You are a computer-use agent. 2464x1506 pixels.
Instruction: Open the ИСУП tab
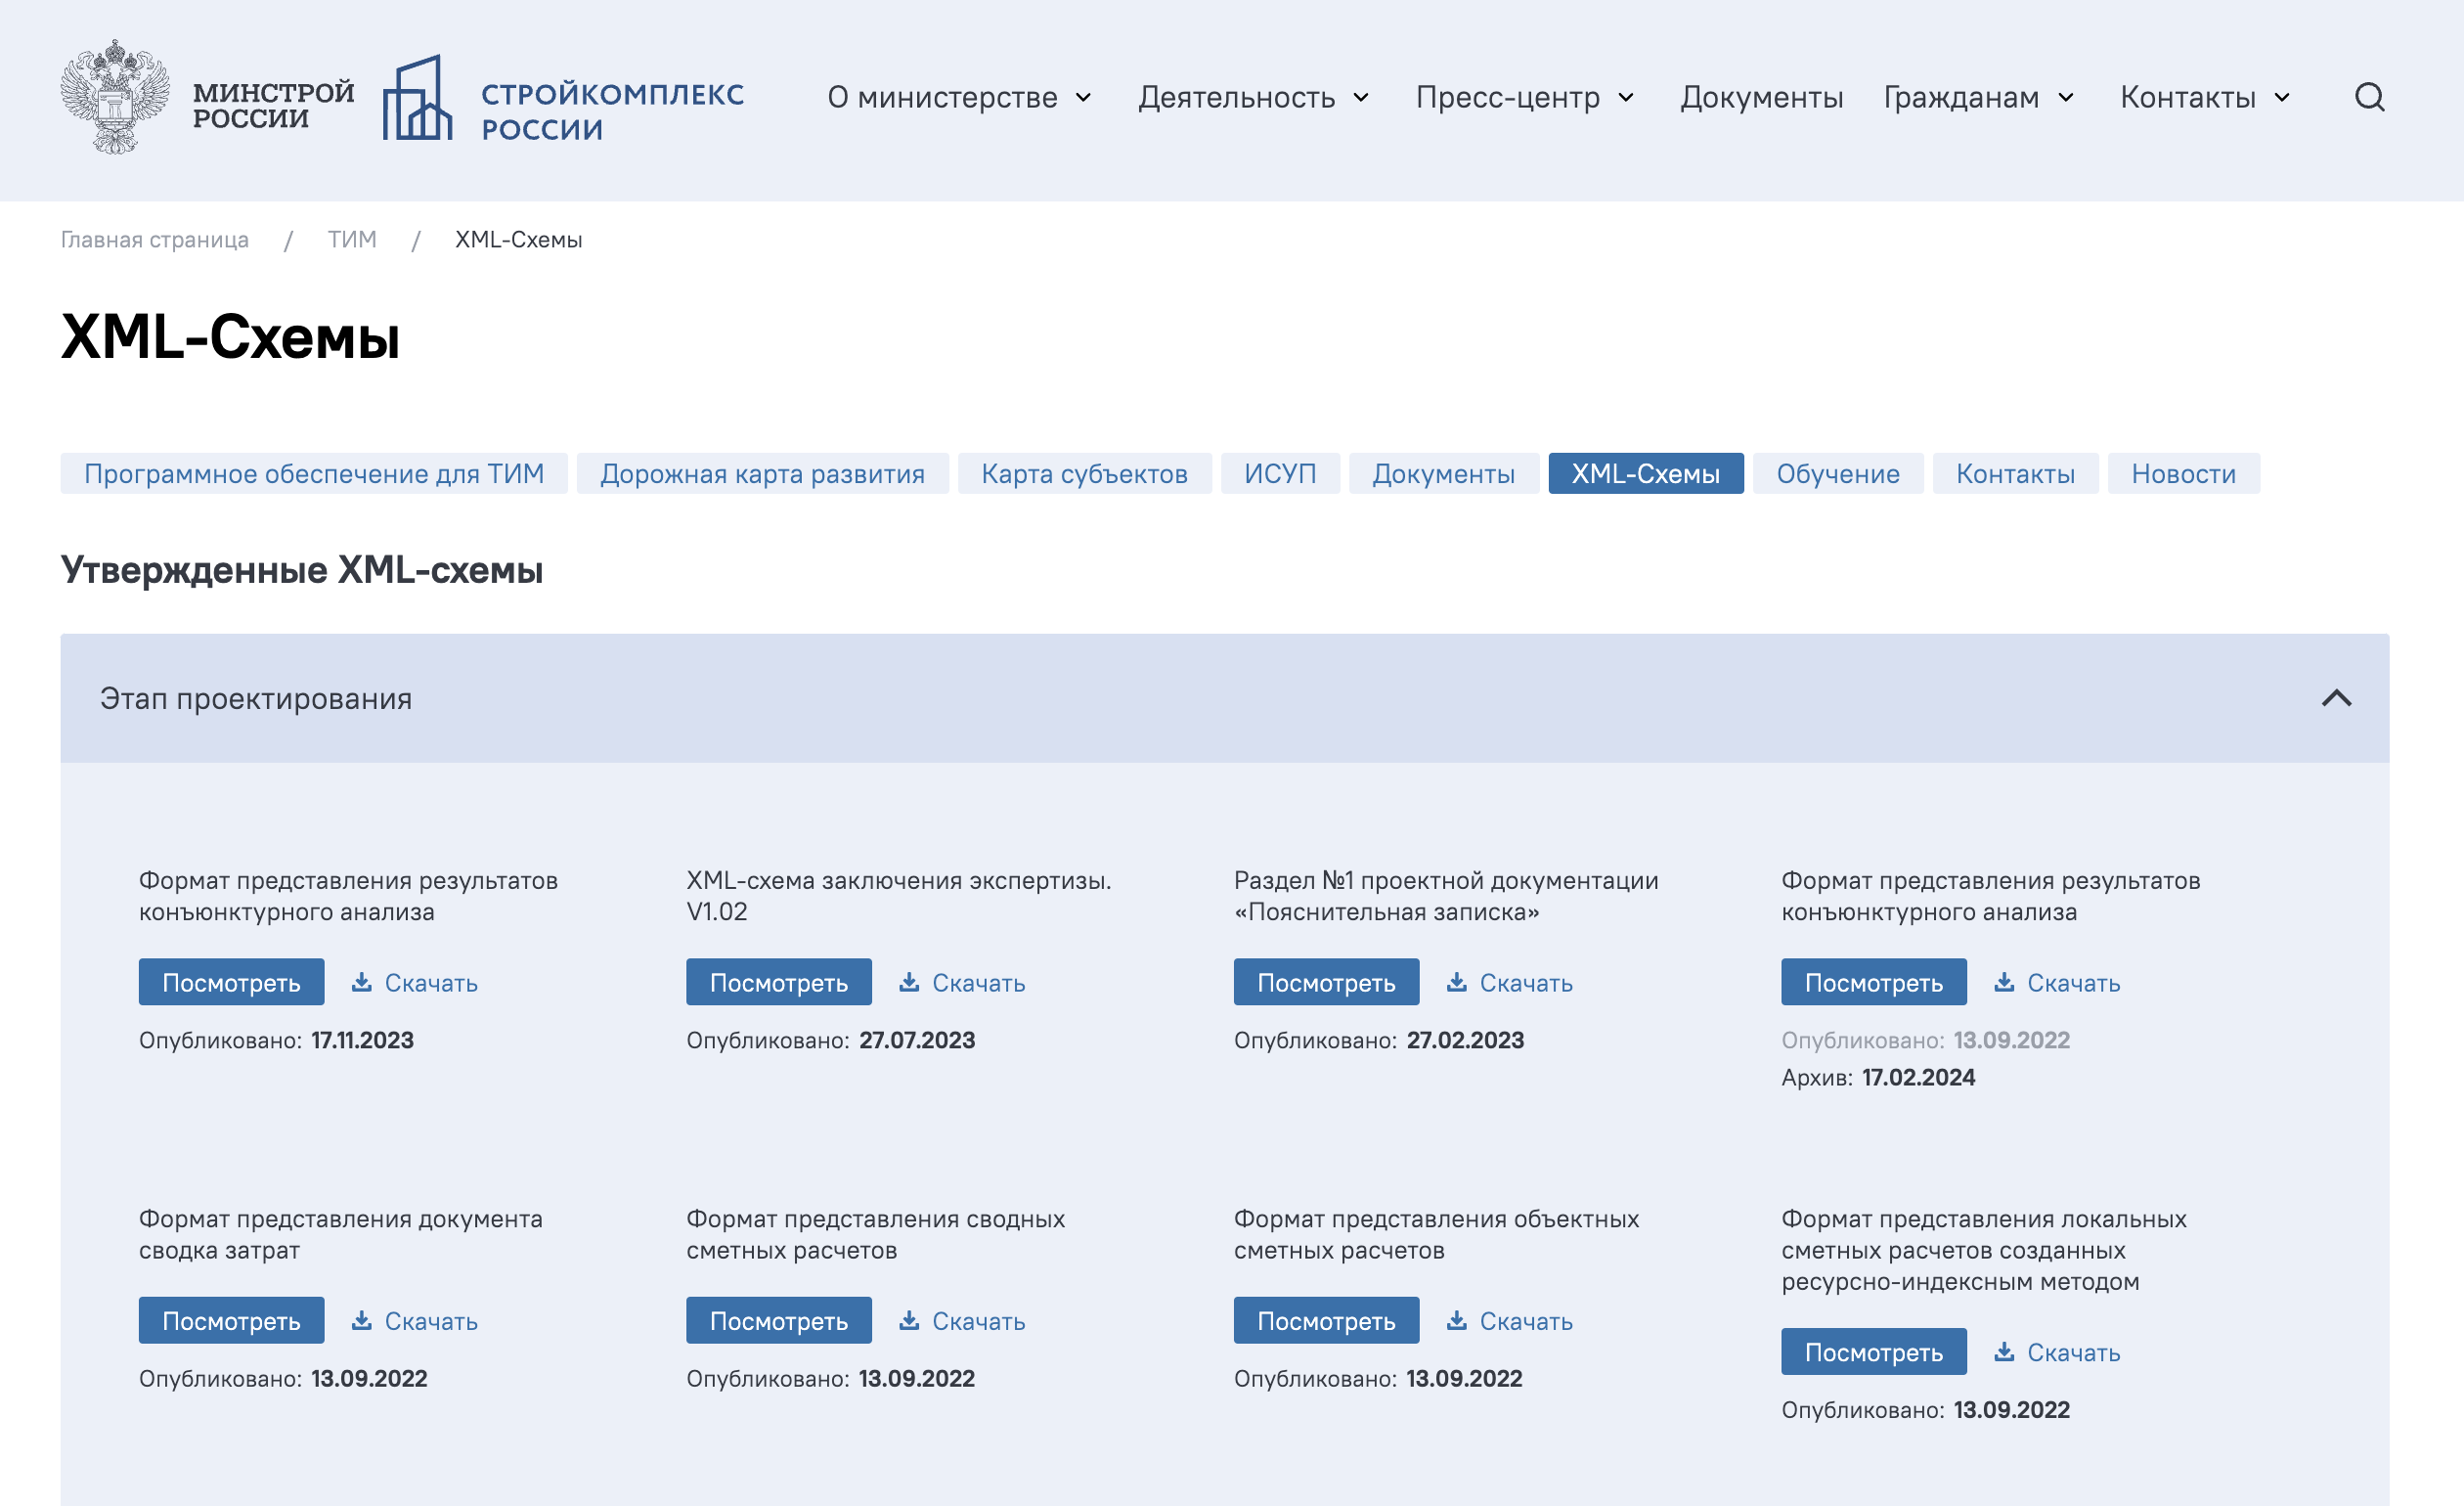click(1279, 473)
